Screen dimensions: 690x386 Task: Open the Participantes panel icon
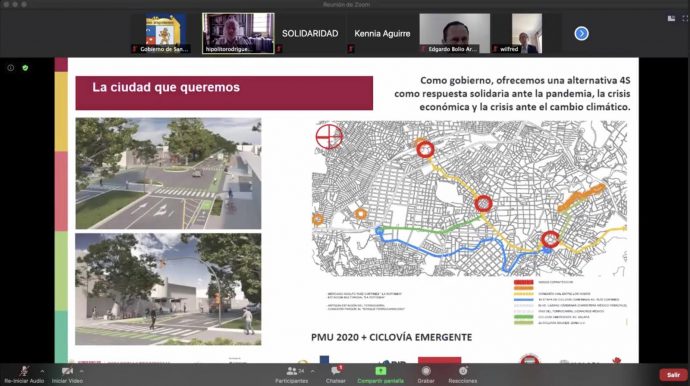click(291, 371)
